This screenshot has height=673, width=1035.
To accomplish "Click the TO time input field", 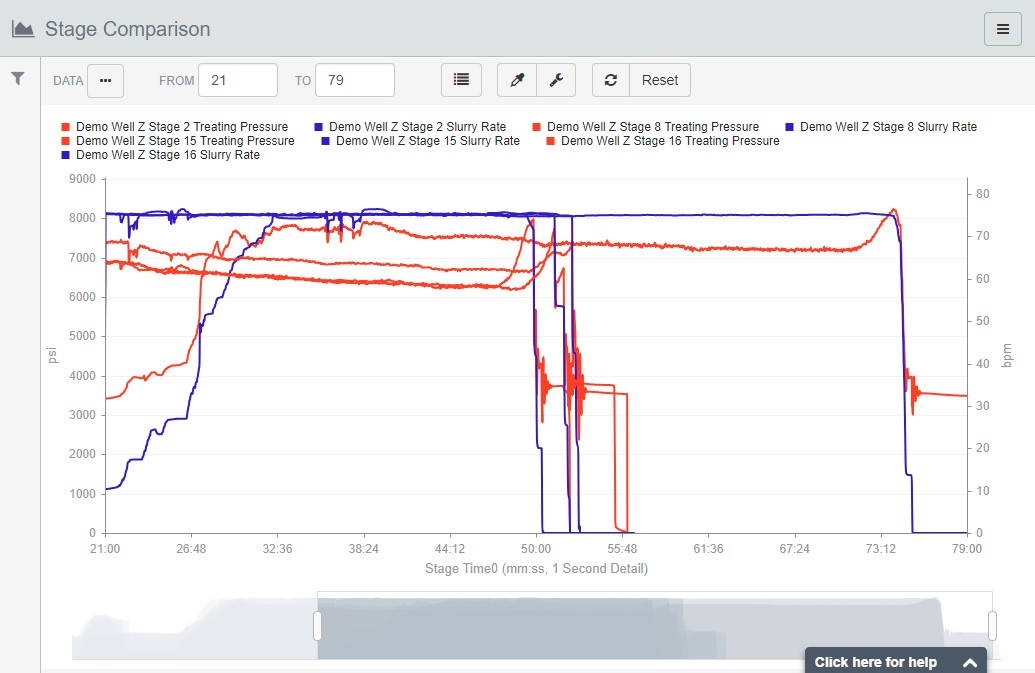I will click(x=354, y=80).
